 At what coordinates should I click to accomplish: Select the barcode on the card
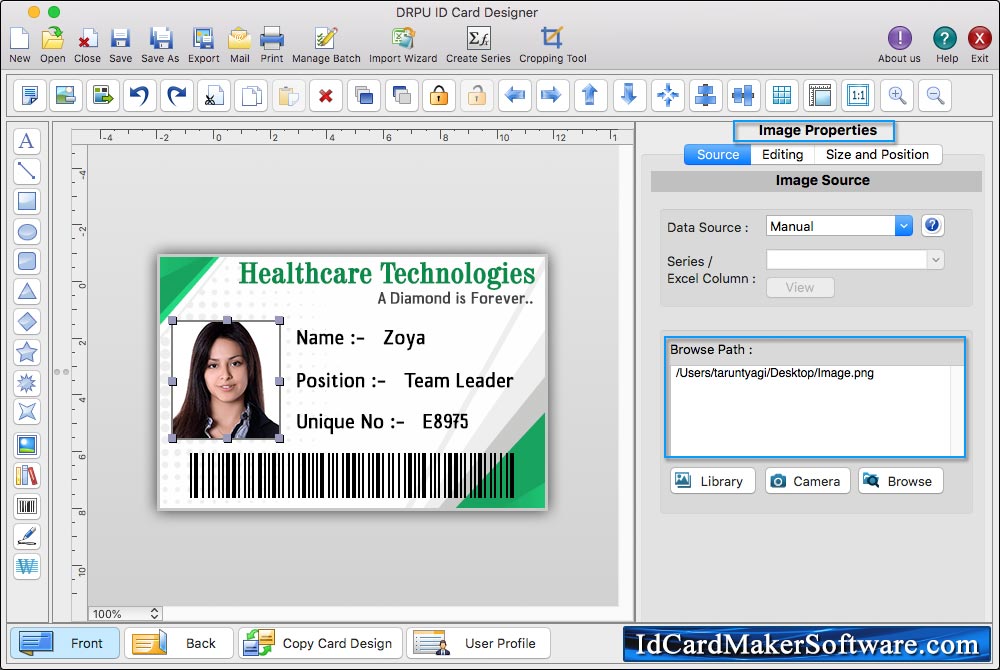(x=351, y=475)
